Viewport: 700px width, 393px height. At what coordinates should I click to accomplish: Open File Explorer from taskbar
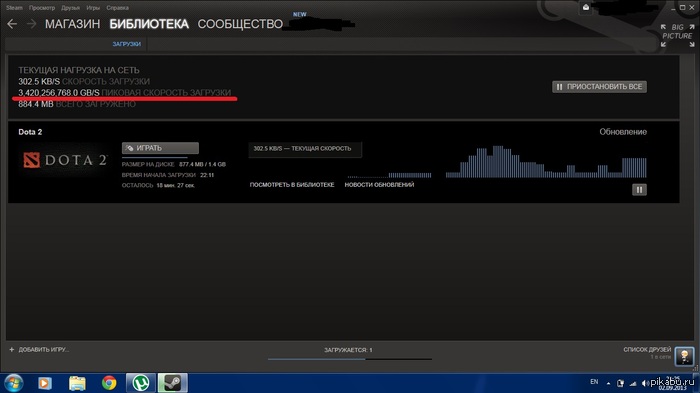77,383
